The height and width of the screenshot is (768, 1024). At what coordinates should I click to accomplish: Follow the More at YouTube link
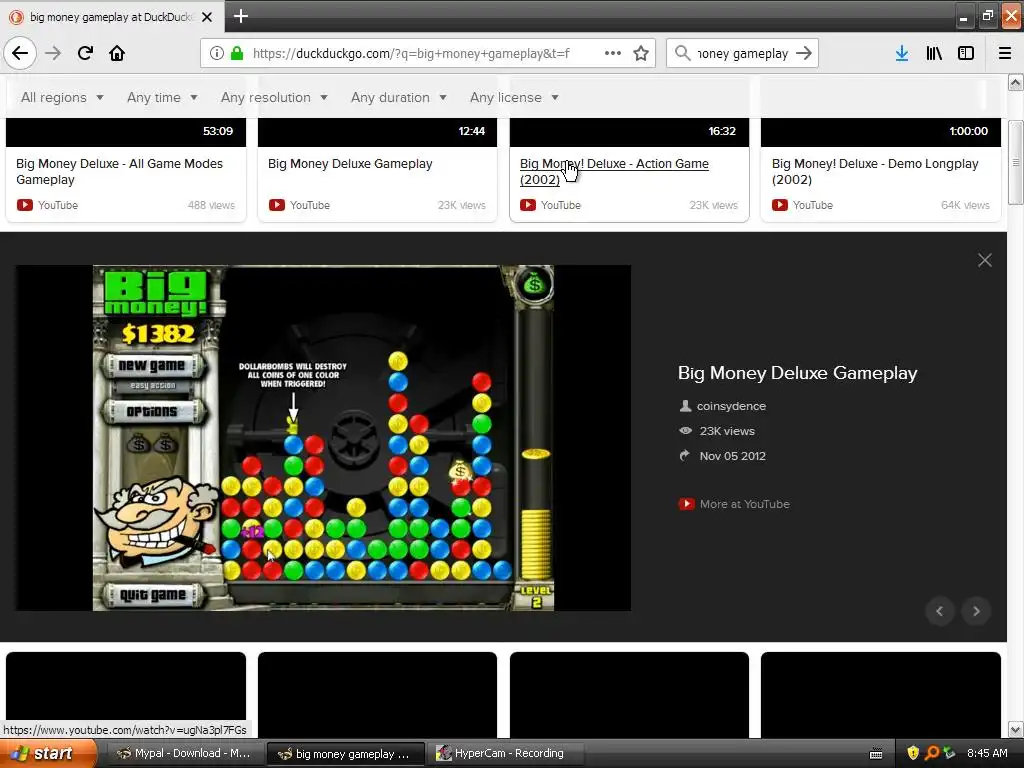744,504
